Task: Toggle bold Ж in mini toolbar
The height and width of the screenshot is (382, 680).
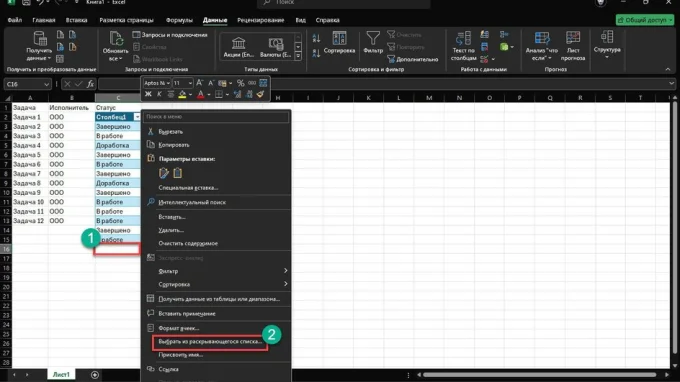Action: [x=148, y=94]
